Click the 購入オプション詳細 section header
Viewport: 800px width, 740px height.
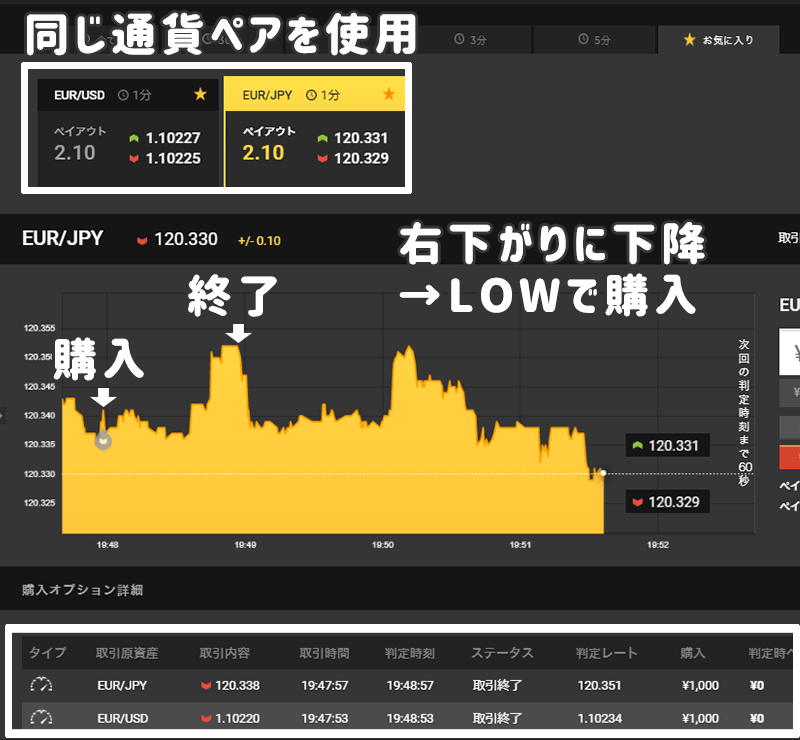(82, 590)
